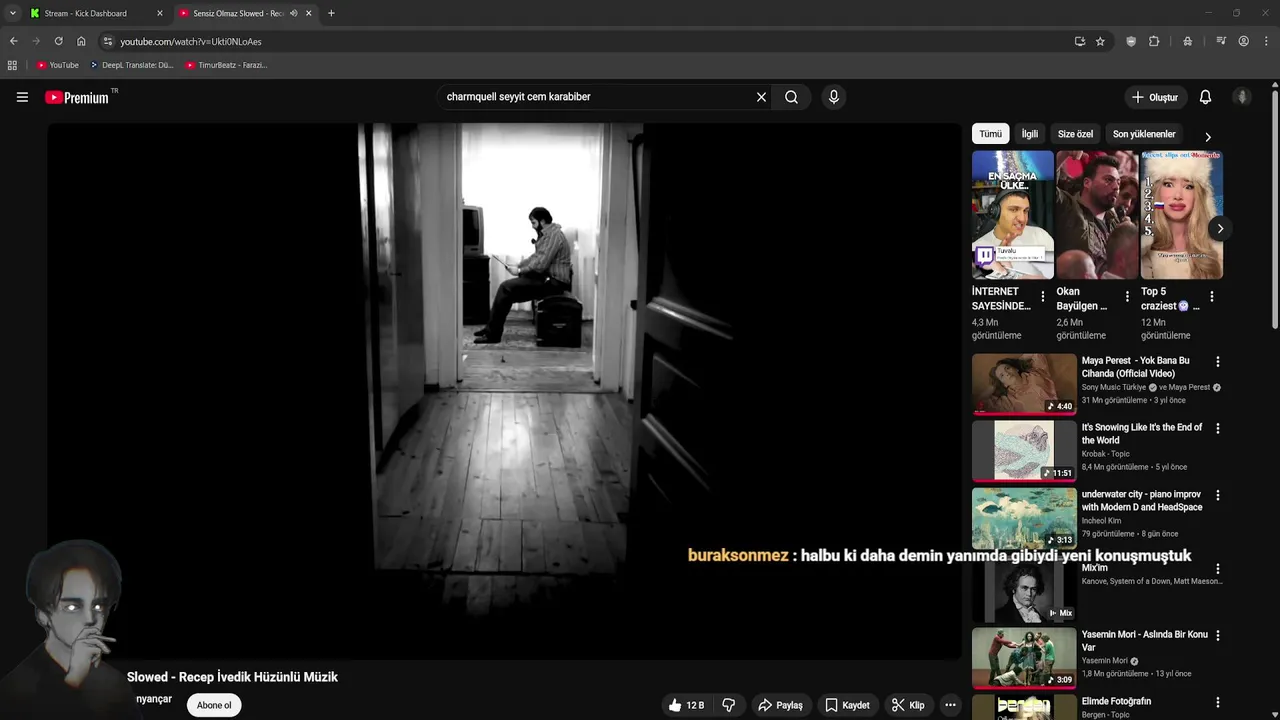
Task: Select the Tümü filter chip
Action: [x=990, y=134]
